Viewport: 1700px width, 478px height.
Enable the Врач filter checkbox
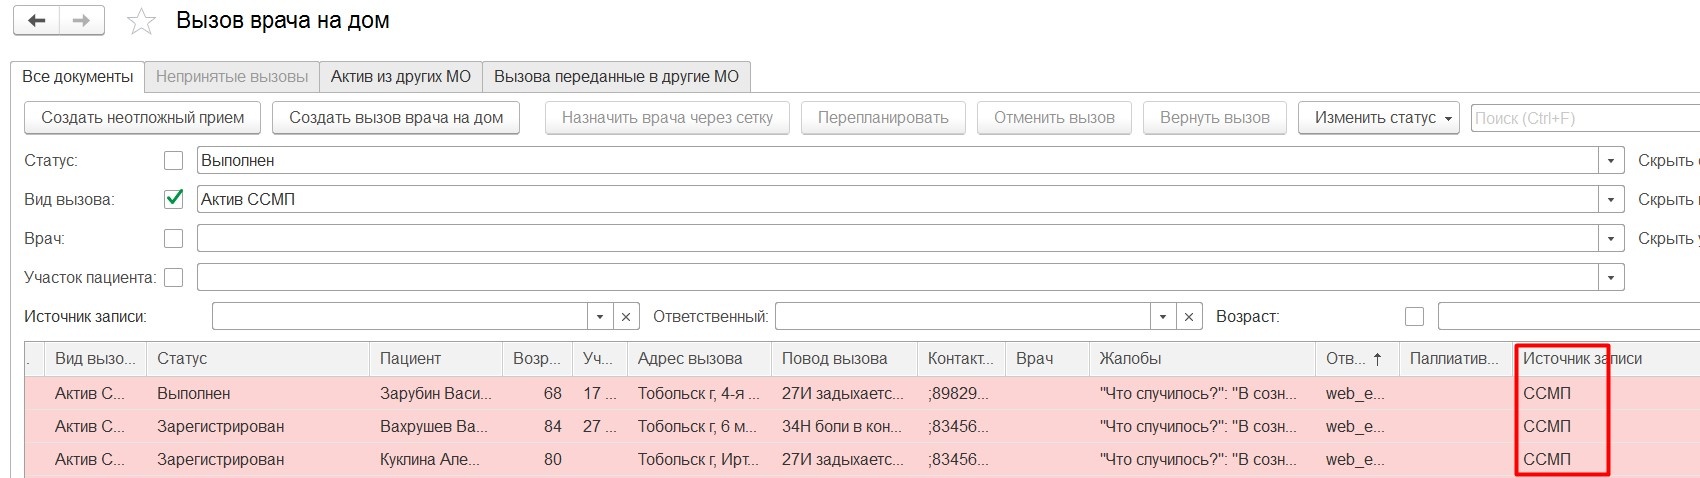coord(174,238)
